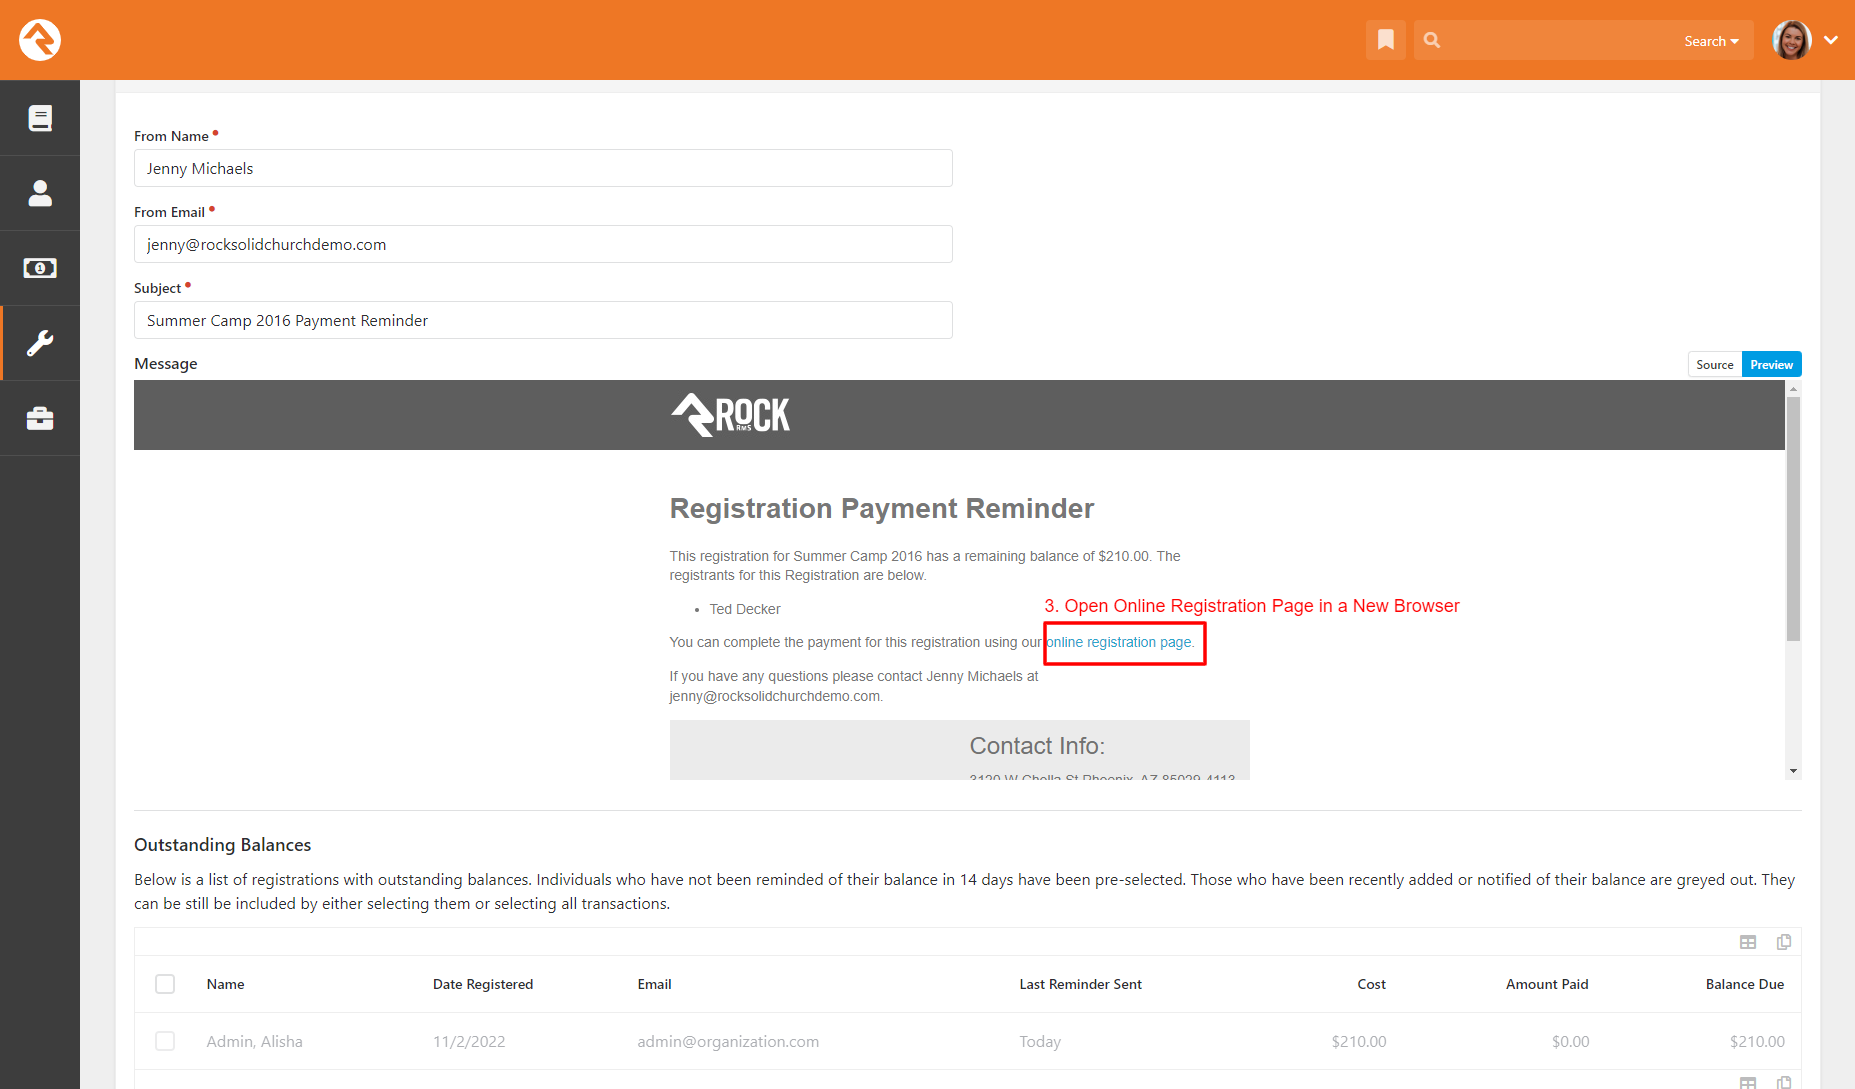The height and width of the screenshot is (1089, 1855).
Task: Open the book sidebar icon
Action: click(x=40, y=117)
